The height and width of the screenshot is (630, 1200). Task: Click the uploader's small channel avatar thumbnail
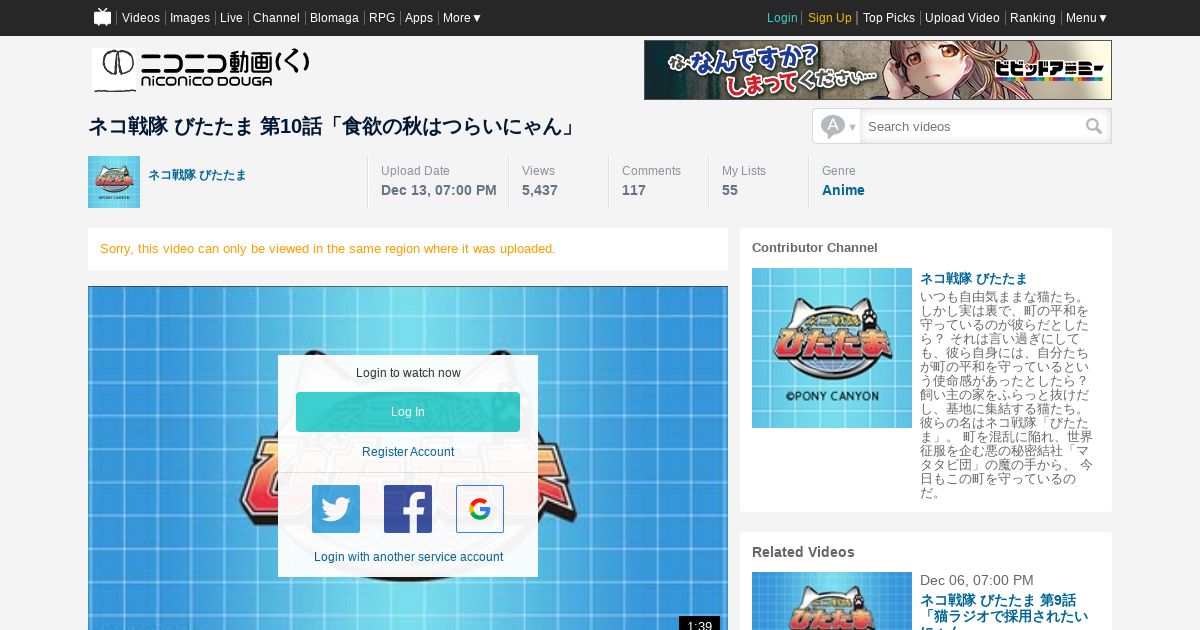click(x=114, y=182)
